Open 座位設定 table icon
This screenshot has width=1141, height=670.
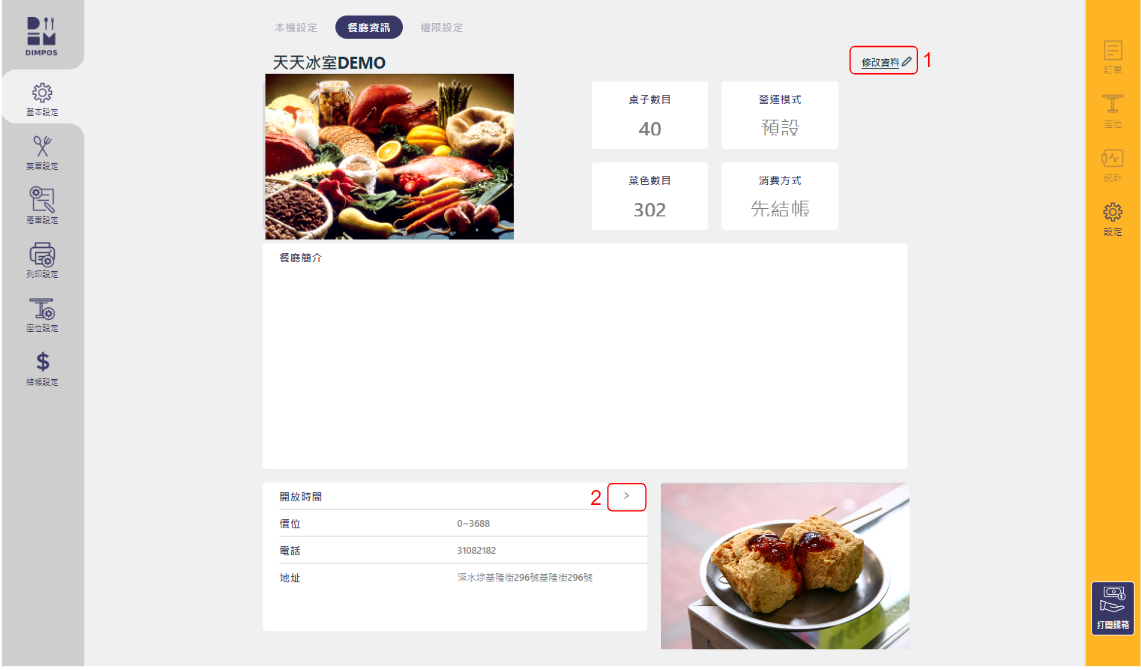(x=42, y=314)
